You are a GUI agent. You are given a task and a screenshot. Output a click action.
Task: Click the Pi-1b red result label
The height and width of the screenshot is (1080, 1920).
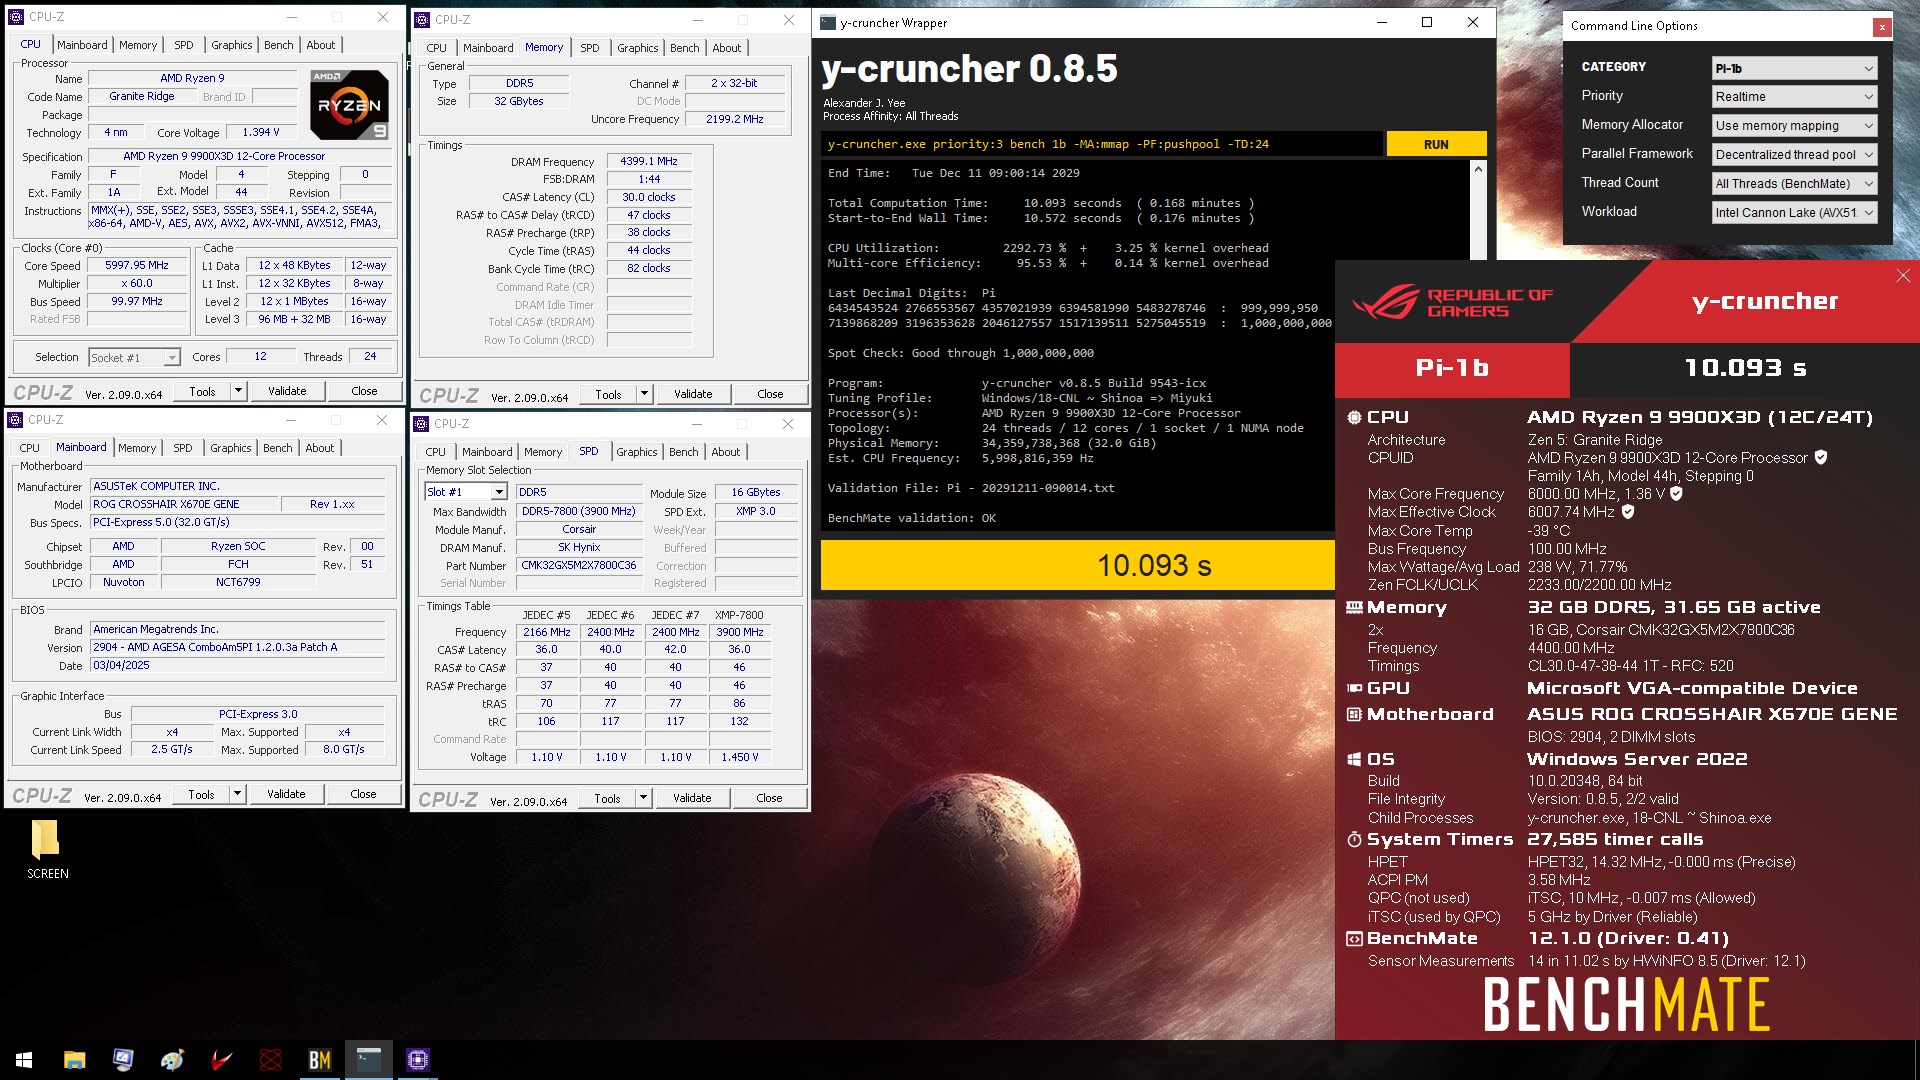click(1452, 368)
